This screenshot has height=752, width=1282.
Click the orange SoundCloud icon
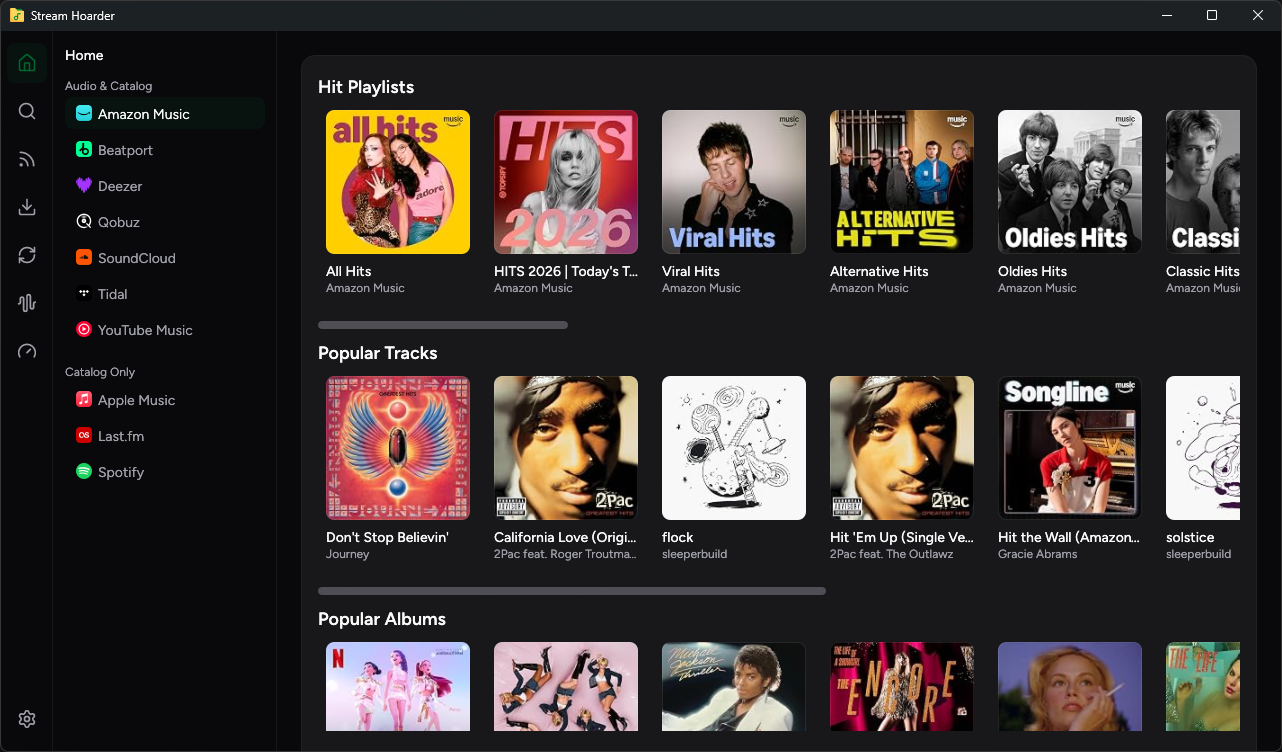[x=84, y=258]
